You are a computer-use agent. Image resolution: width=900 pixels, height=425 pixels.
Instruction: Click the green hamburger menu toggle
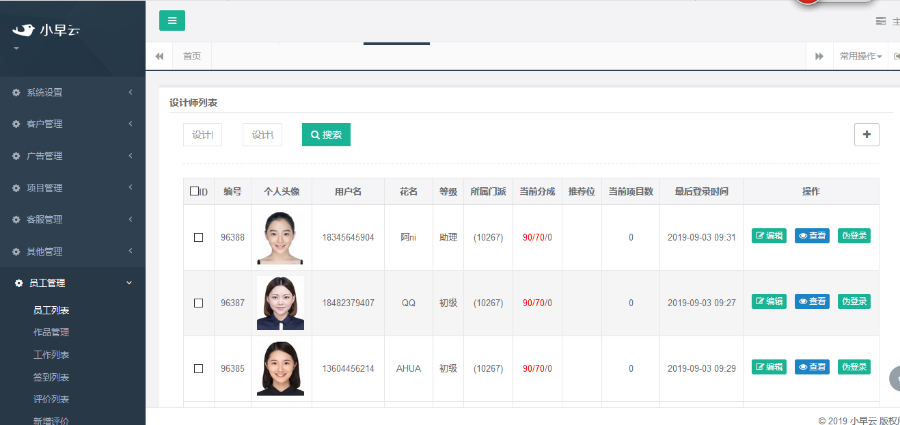click(x=171, y=20)
